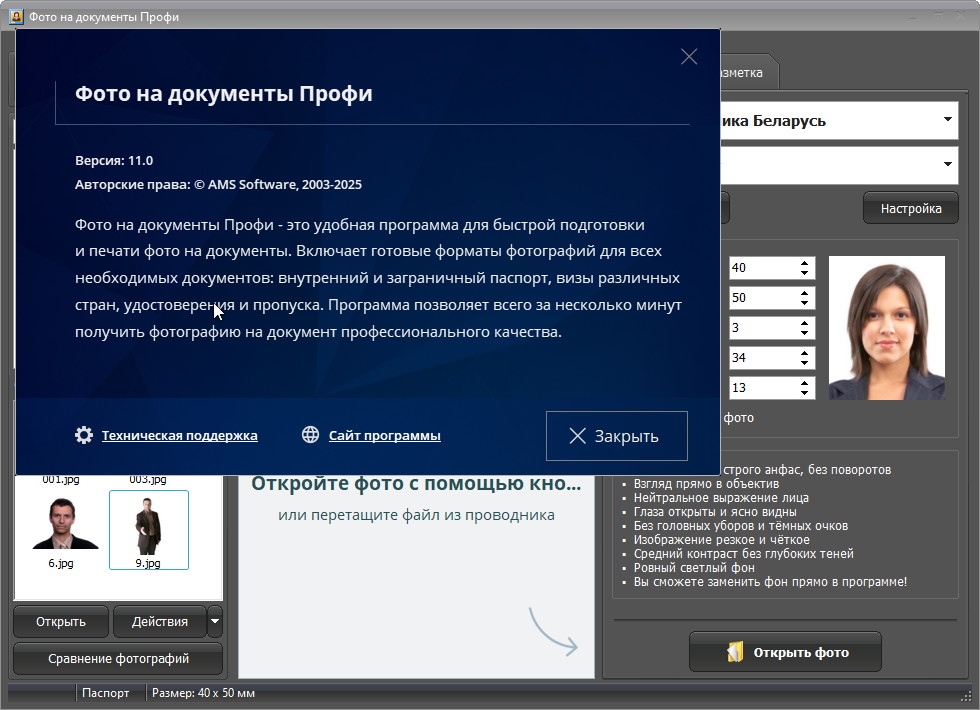Click the 001.jpg file label
980x710 pixels.
pyautogui.click(x=61, y=479)
